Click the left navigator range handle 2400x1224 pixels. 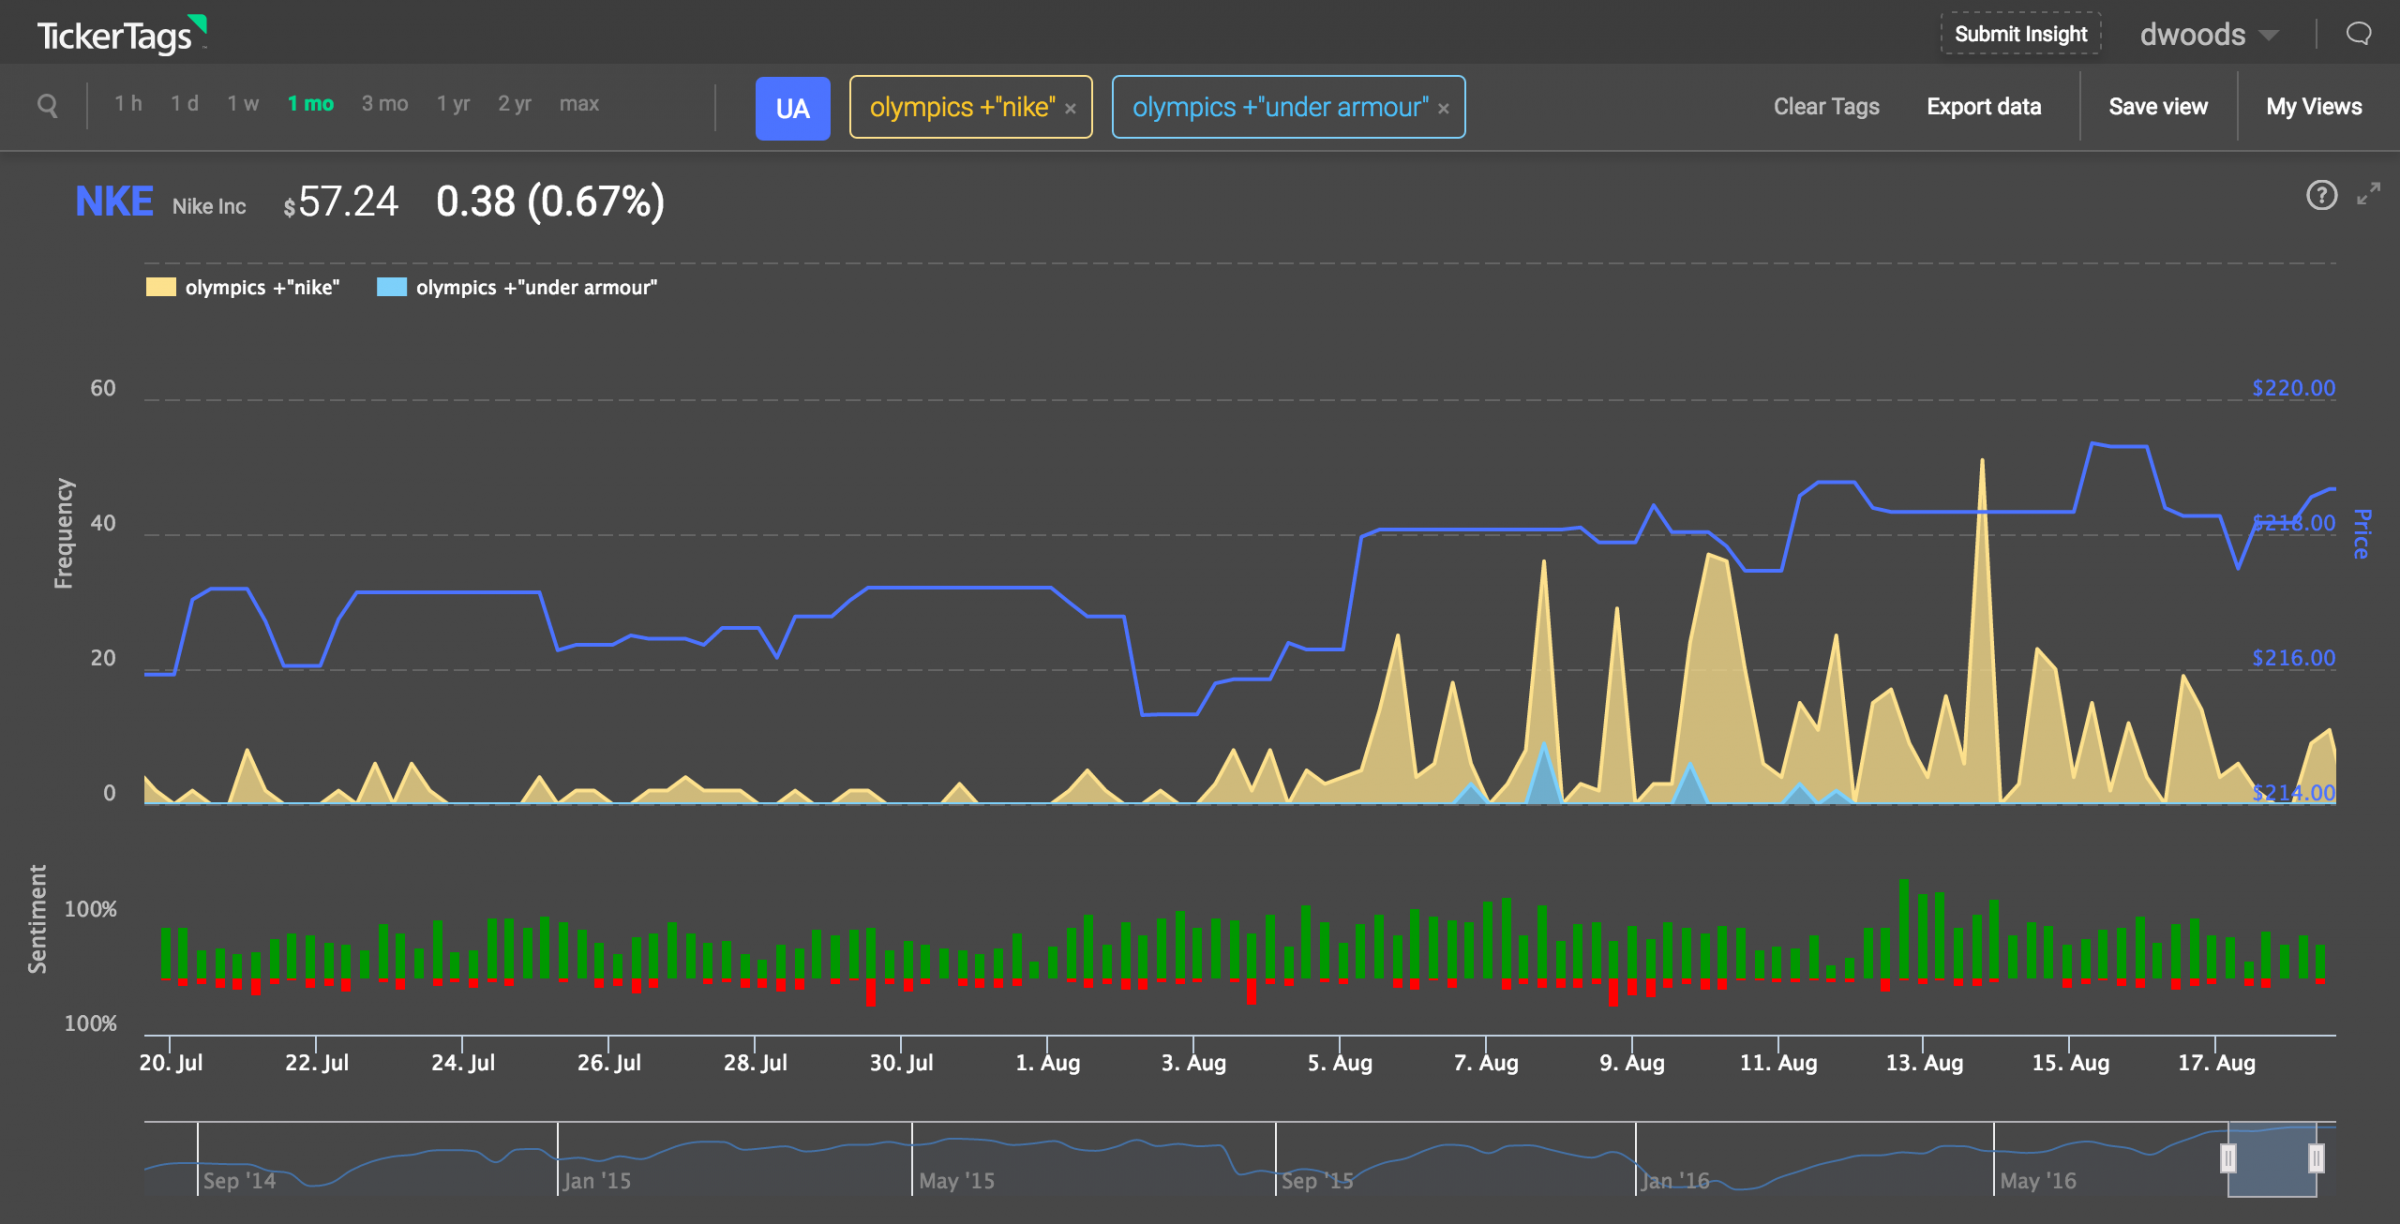(x=2228, y=1158)
